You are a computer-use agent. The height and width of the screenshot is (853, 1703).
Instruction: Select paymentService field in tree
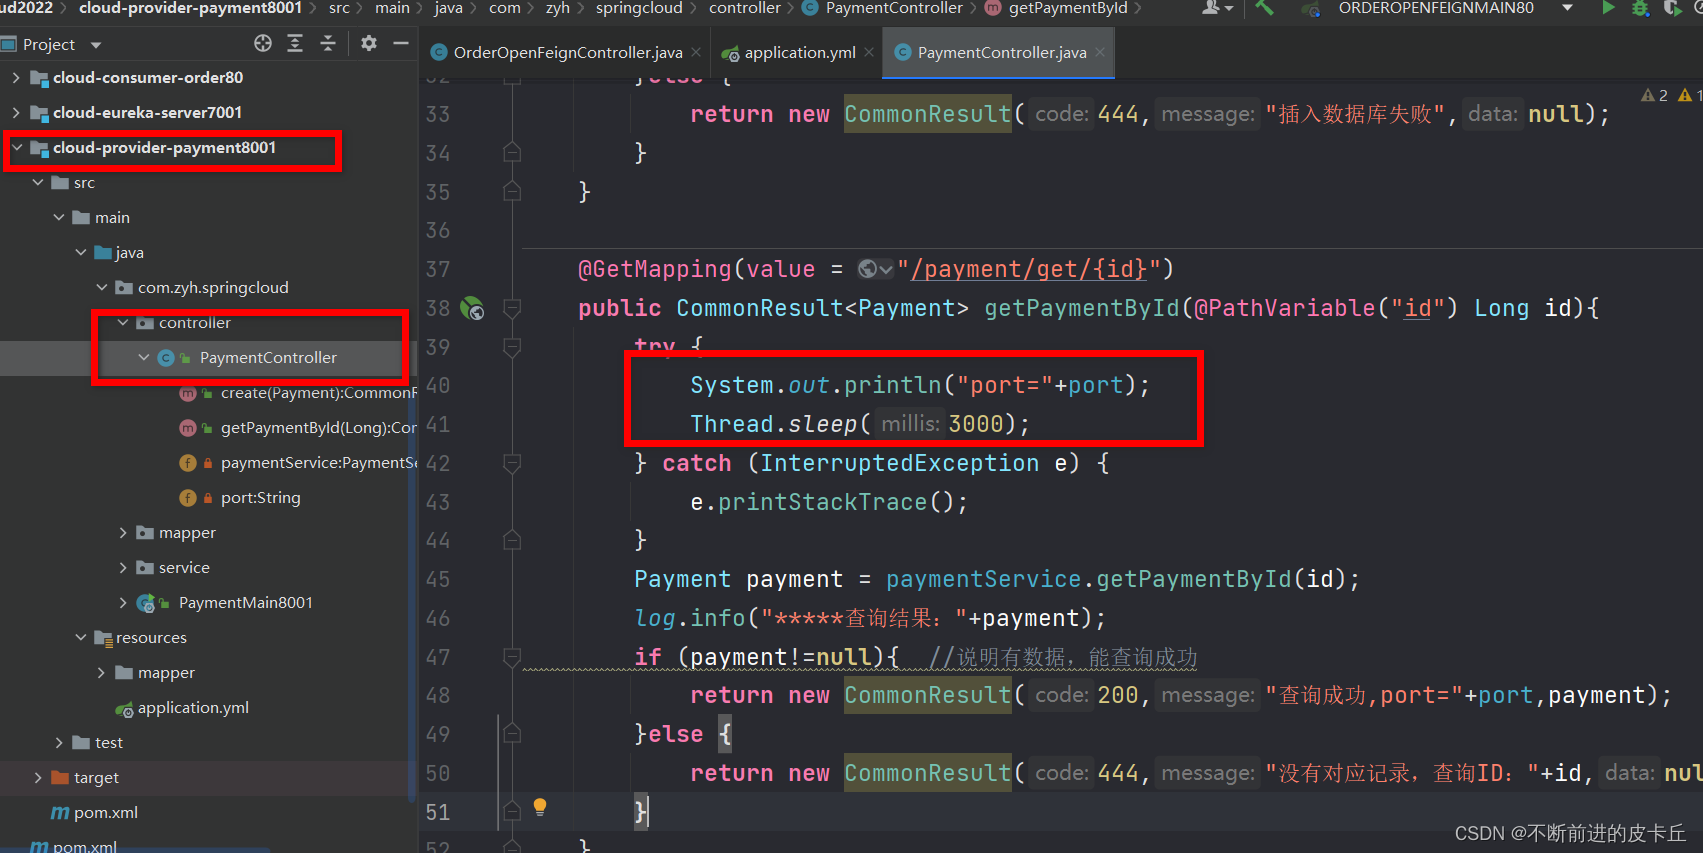(x=318, y=462)
